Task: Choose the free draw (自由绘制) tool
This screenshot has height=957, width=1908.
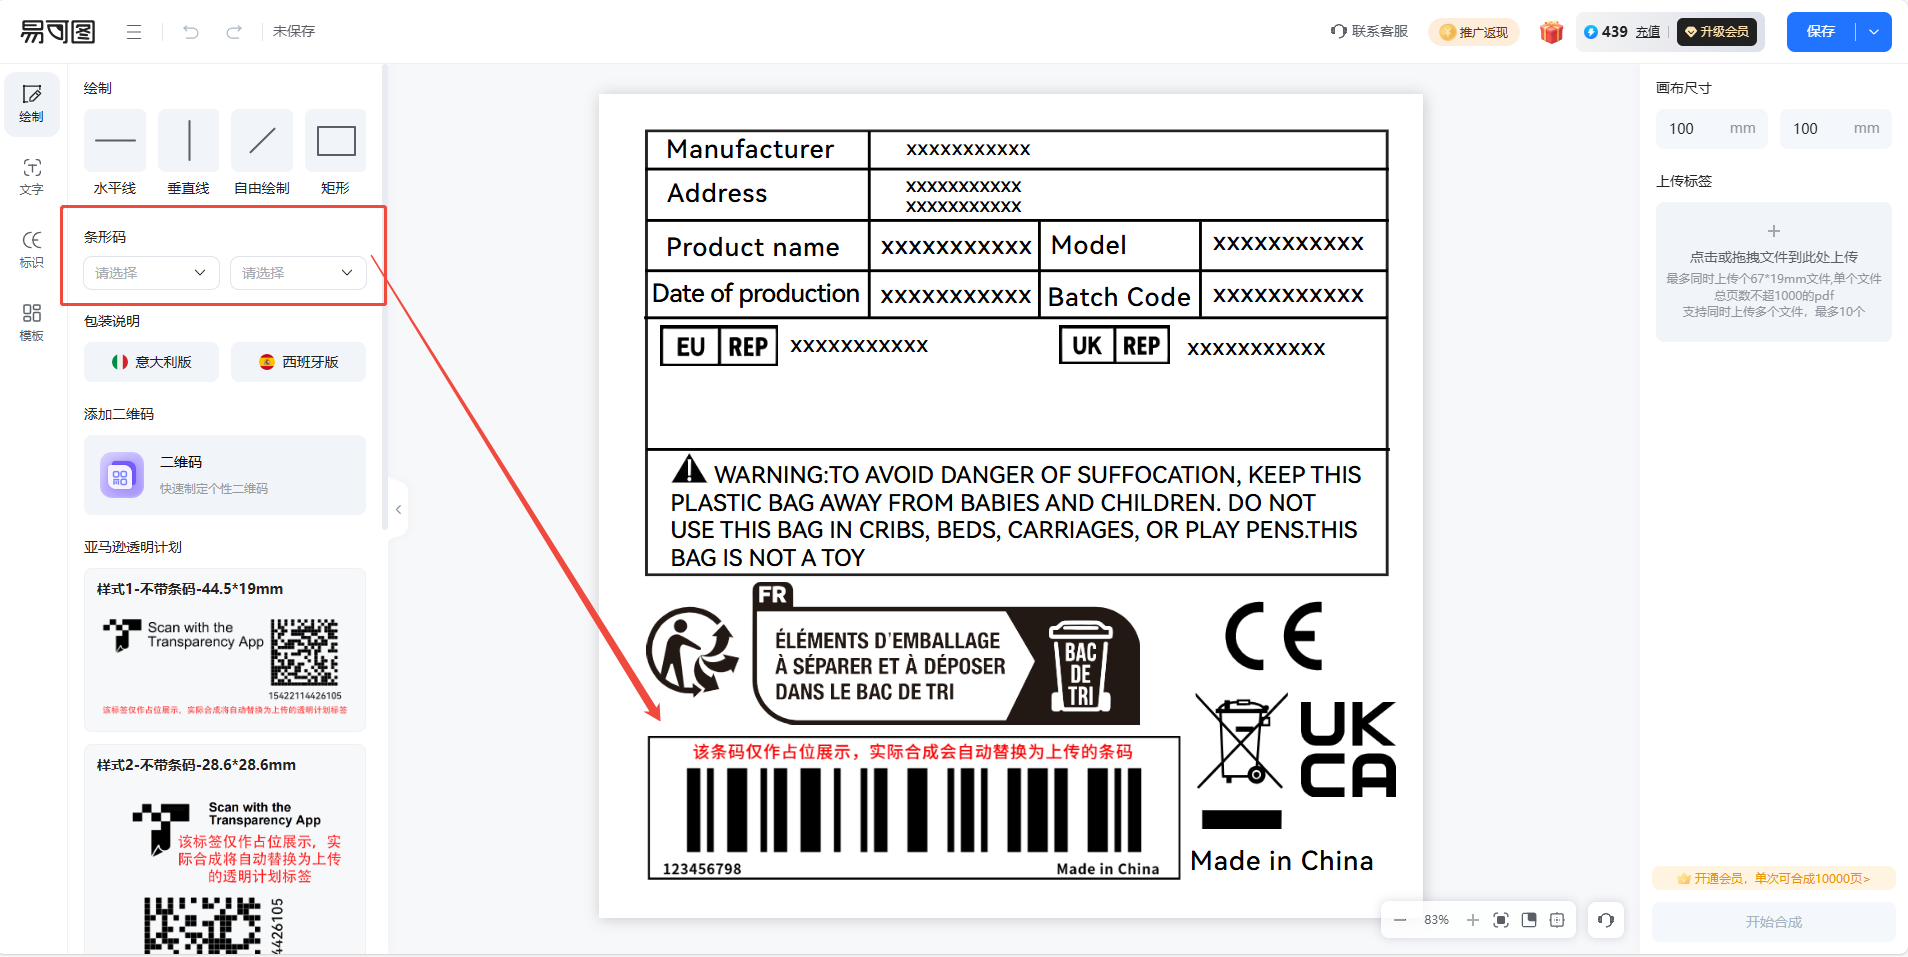Action: pyautogui.click(x=262, y=141)
